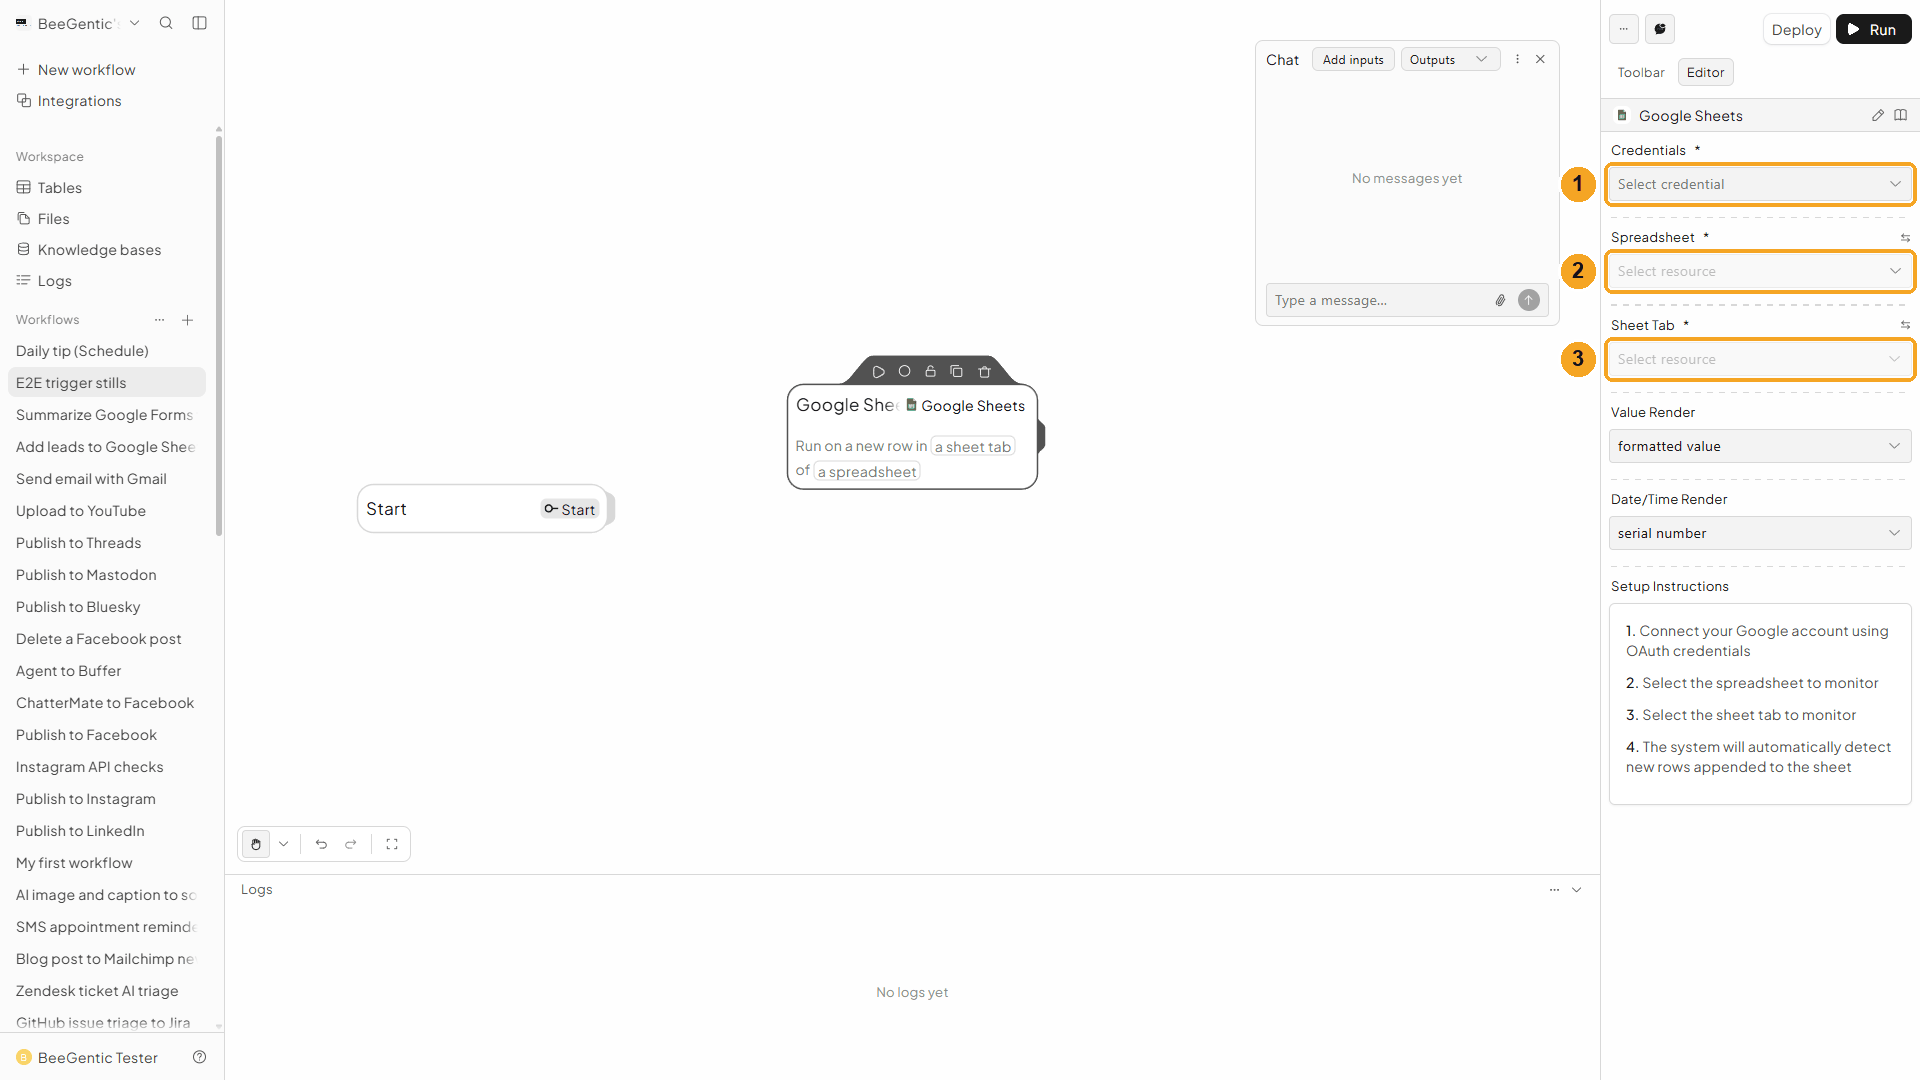Undo the last canvas action
The width and height of the screenshot is (1920, 1080).
[x=321, y=844]
